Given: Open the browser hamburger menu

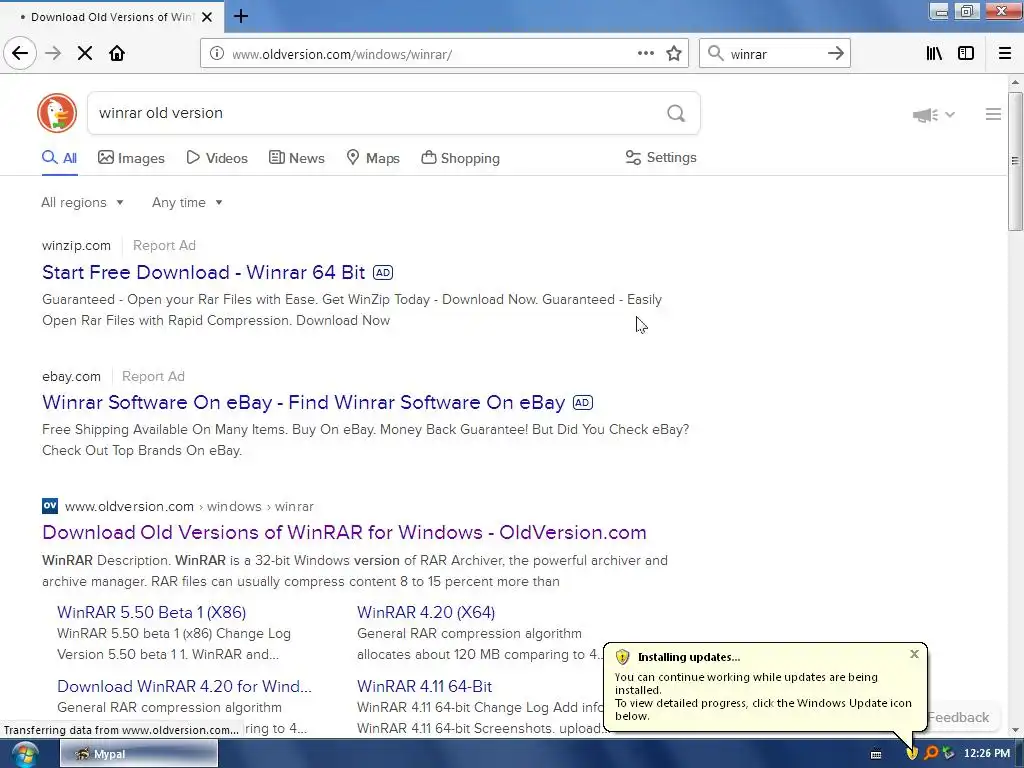Looking at the screenshot, I should (1005, 54).
